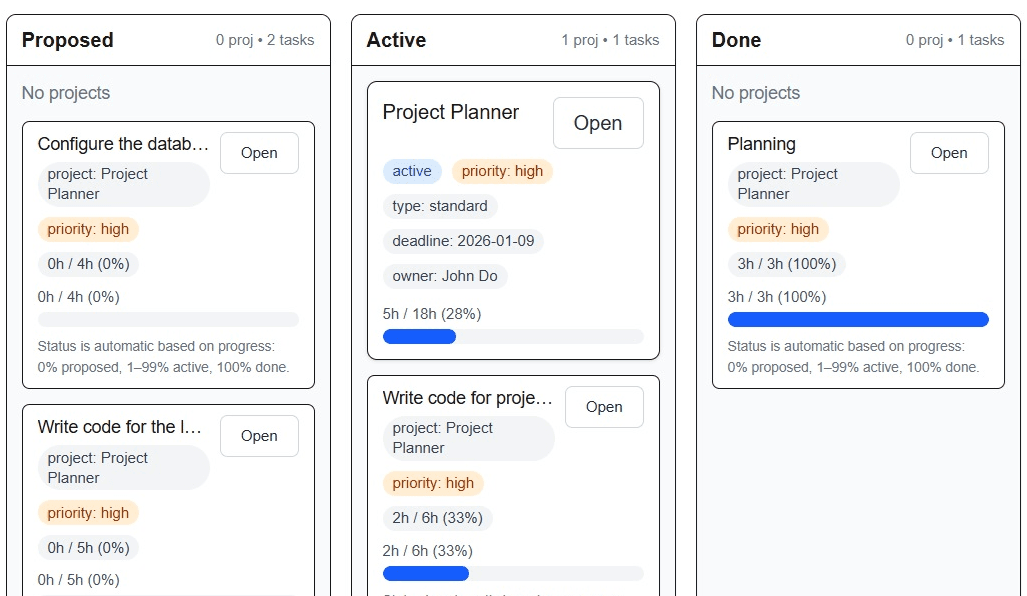Click the project: Project Planner chip on Planning card
The height and width of the screenshot is (596, 1027).
point(813,184)
